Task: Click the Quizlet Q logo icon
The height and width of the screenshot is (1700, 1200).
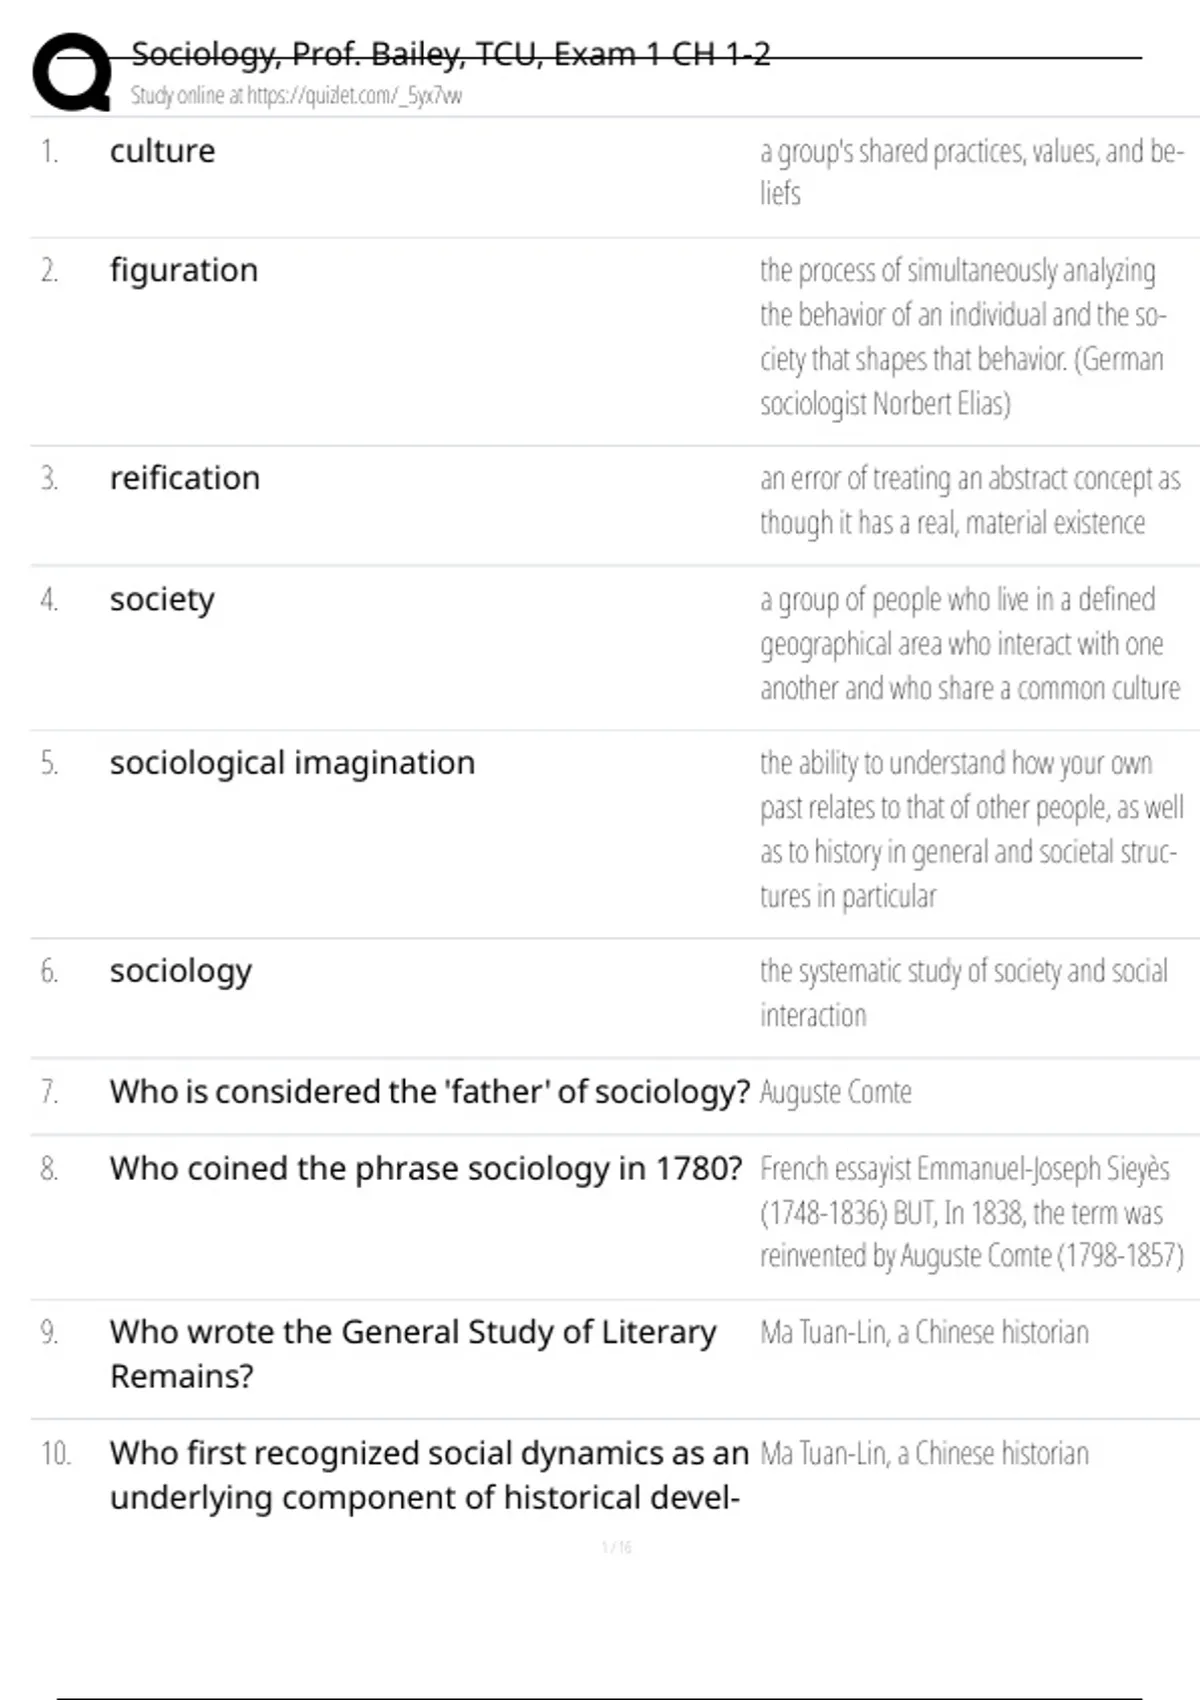Action: tap(71, 73)
